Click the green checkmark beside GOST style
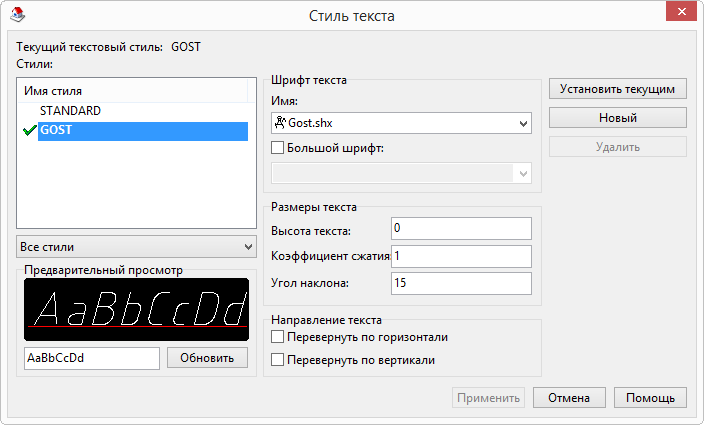 28,131
